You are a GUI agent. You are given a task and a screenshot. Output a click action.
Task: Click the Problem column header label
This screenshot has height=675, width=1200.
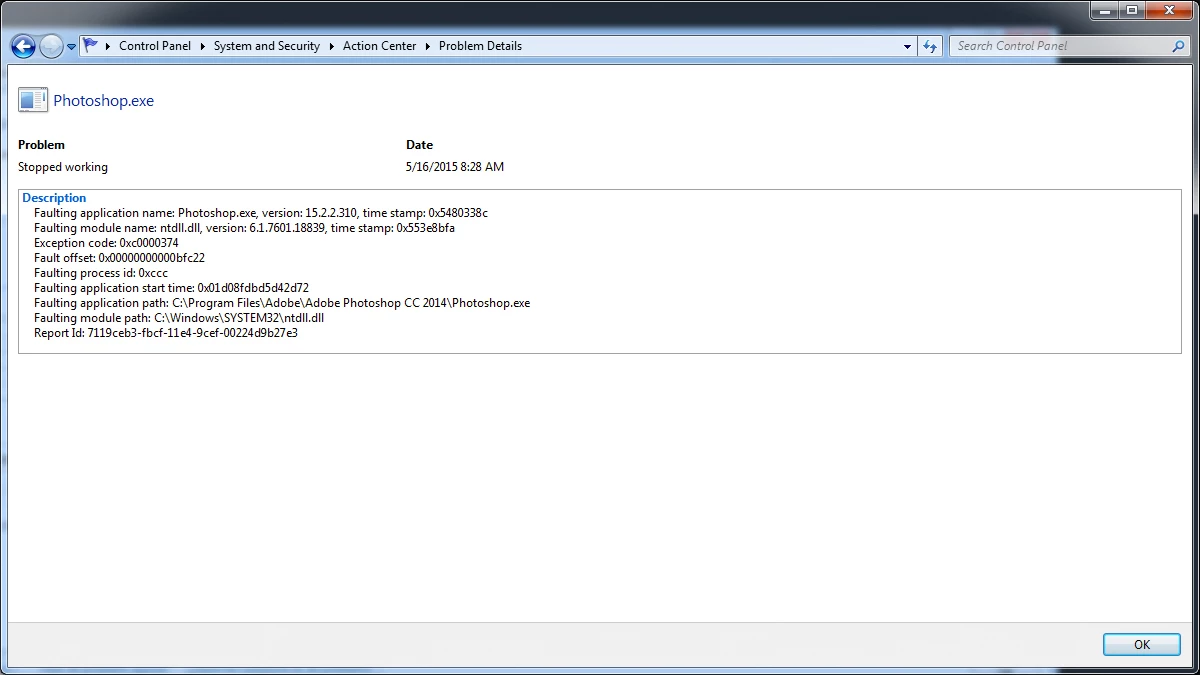[41, 145]
